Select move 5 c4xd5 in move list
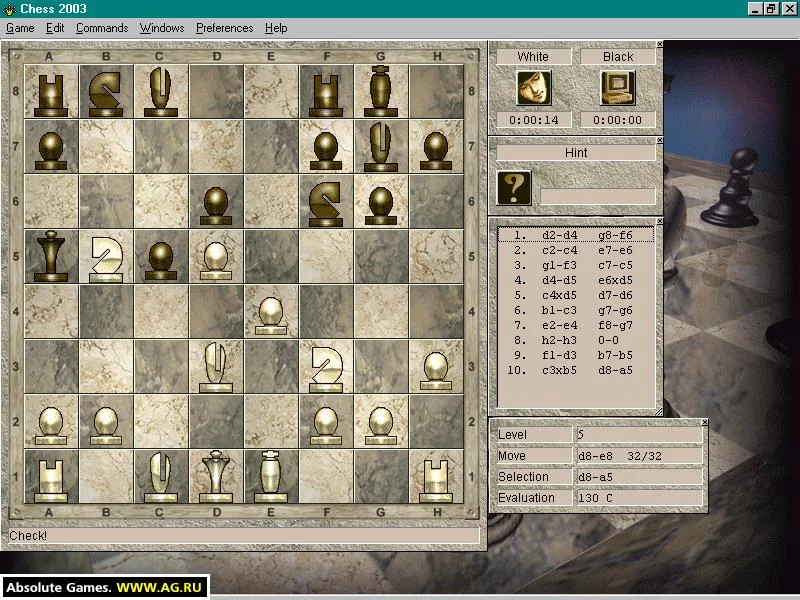Viewport: 800px width, 600px height. (x=560, y=295)
